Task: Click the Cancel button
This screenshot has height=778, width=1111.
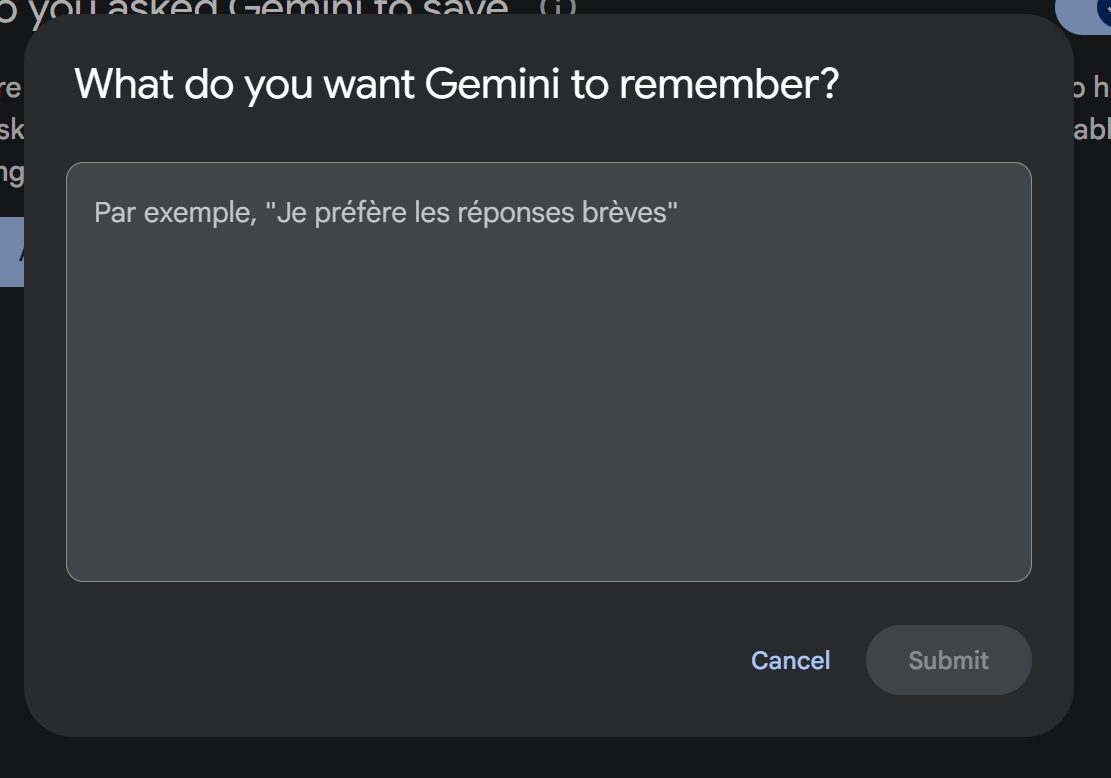Action: point(790,660)
